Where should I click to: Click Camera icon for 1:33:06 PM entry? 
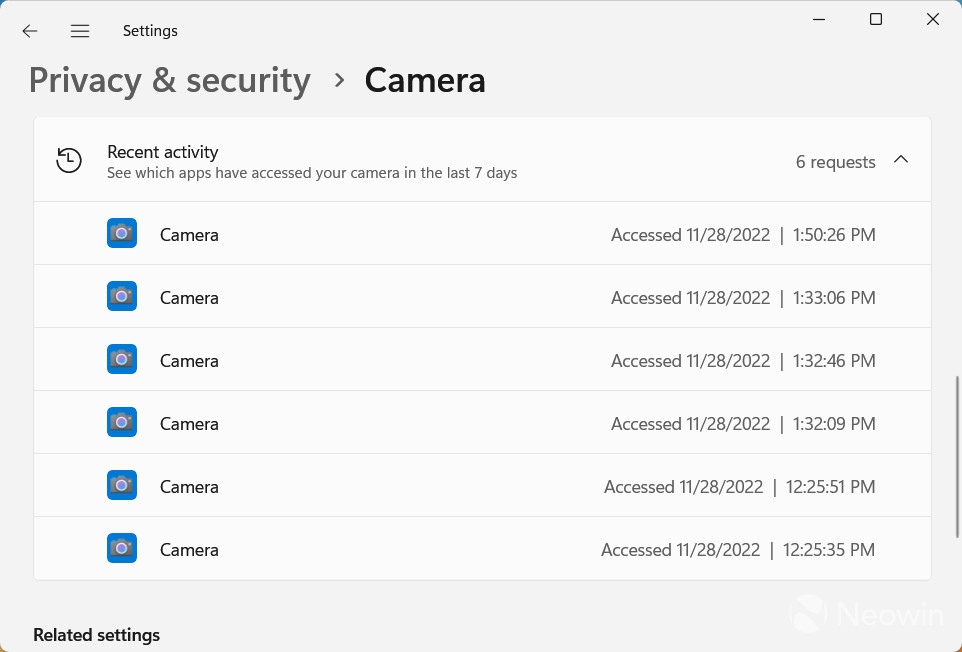tap(121, 296)
